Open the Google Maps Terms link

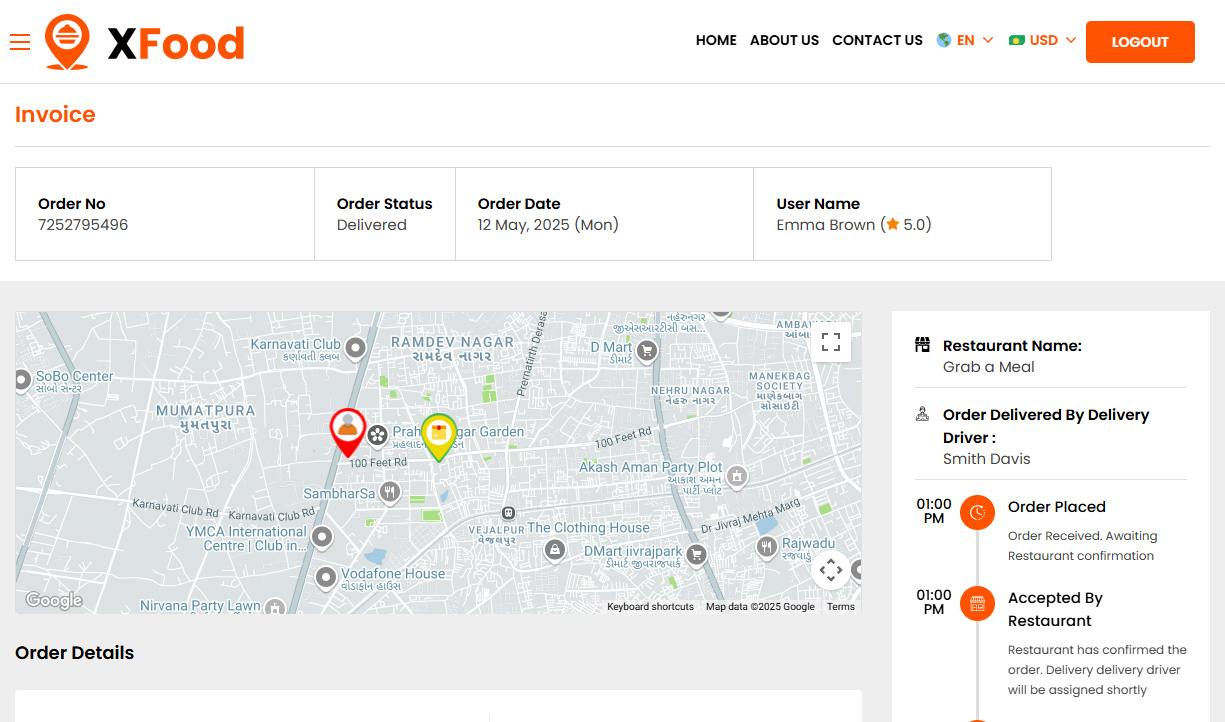[840, 607]
